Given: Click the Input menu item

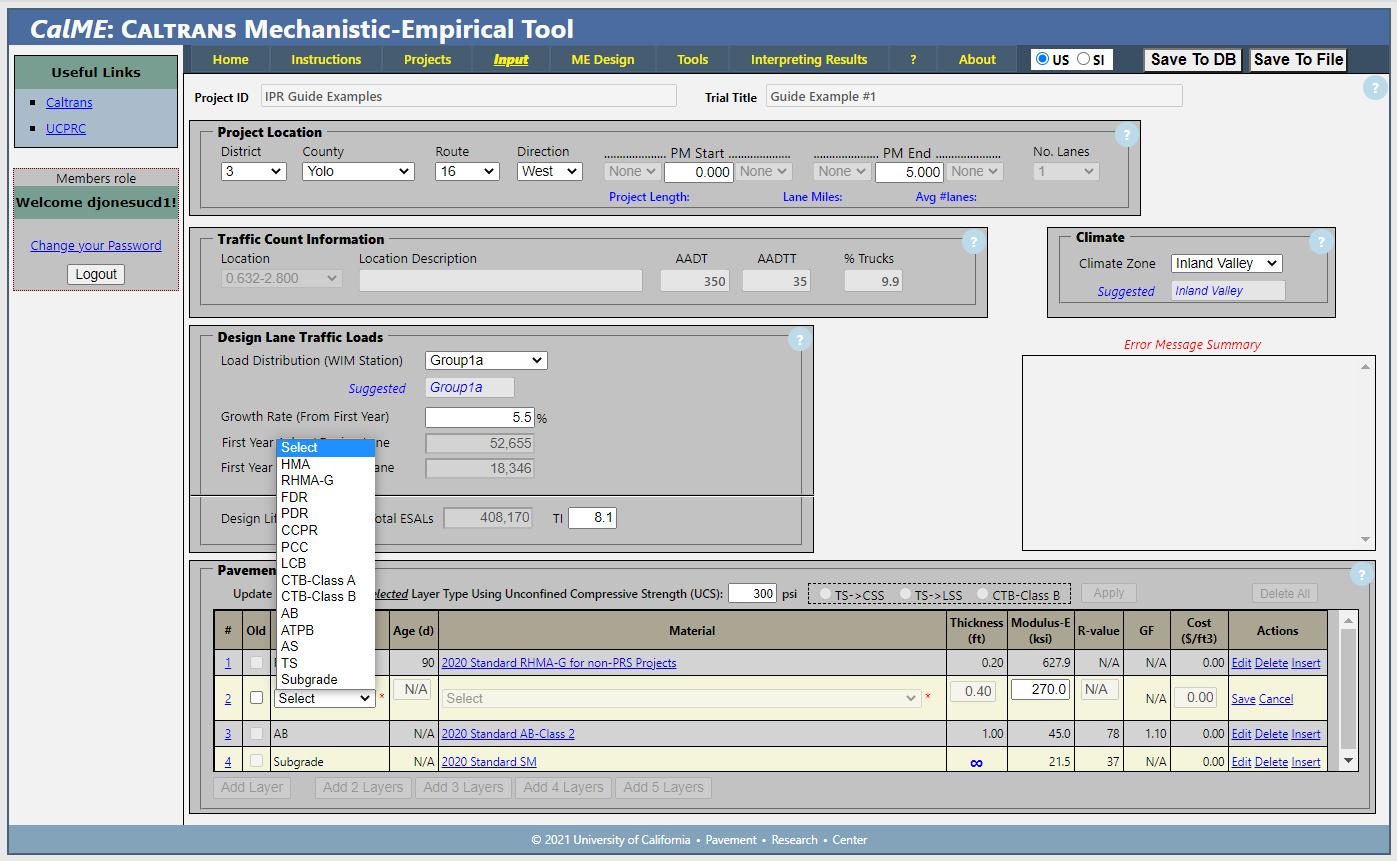Looking at the screenshot, I should click(x=511, y=59).
